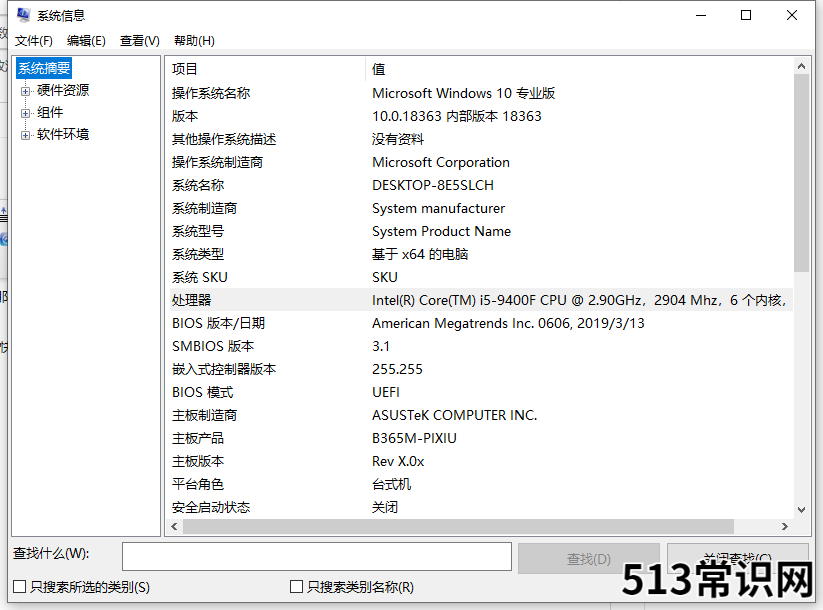Open the 查看(V) menu
This screenshot has width=823, height=610.
pos(140,41)
